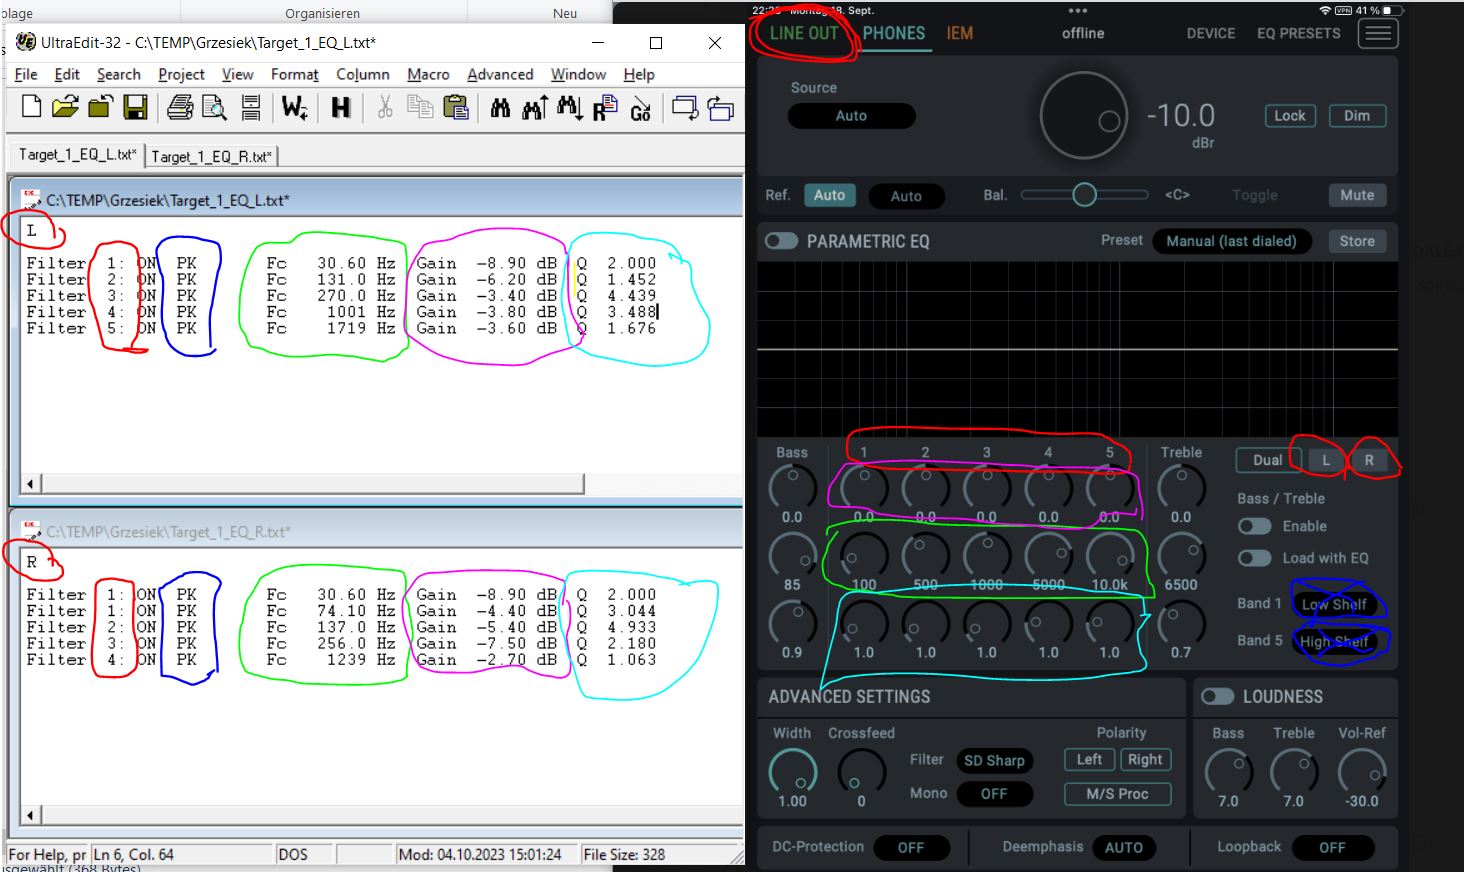This screenshot has width=1464, height=872.
Task: Toggle DC-Protection OFF
Action: click(911, 847)
